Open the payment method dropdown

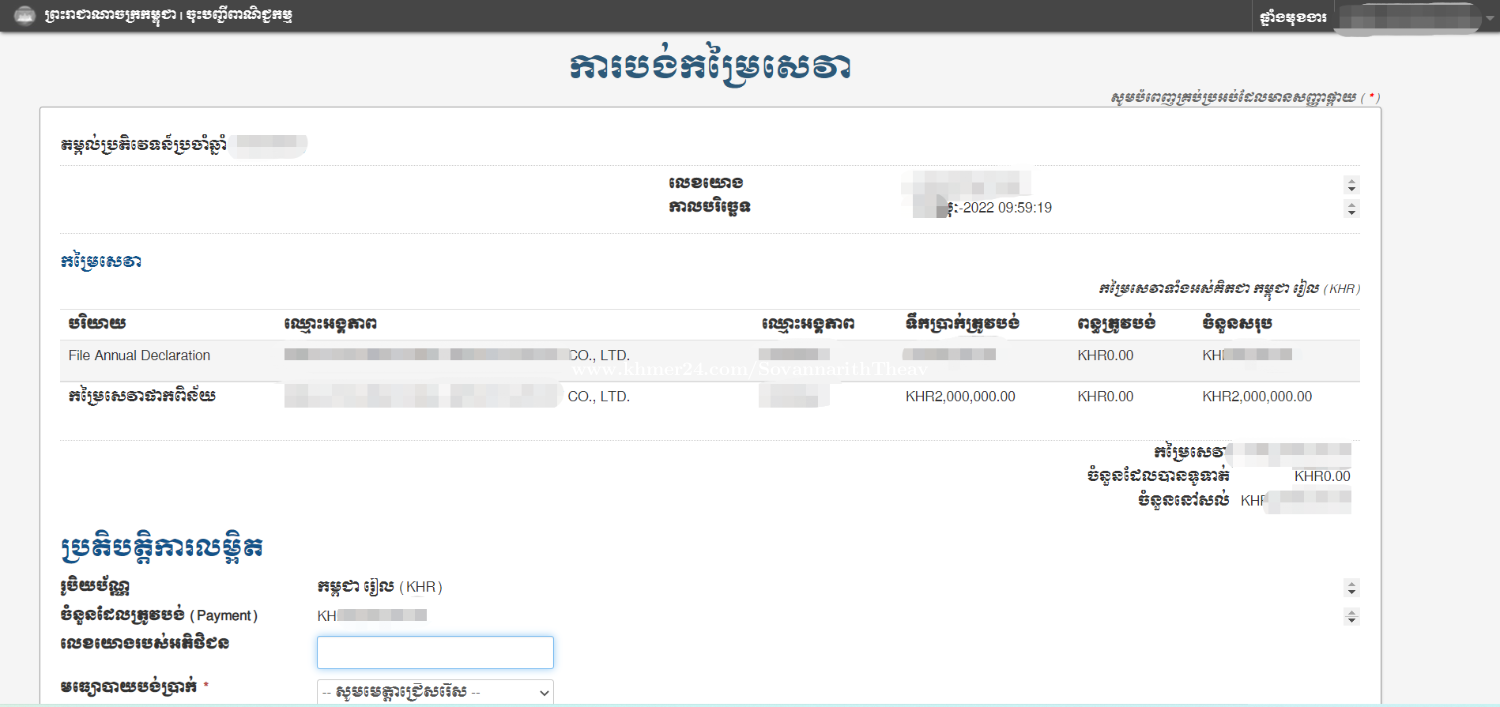click(x=435, y=692)
